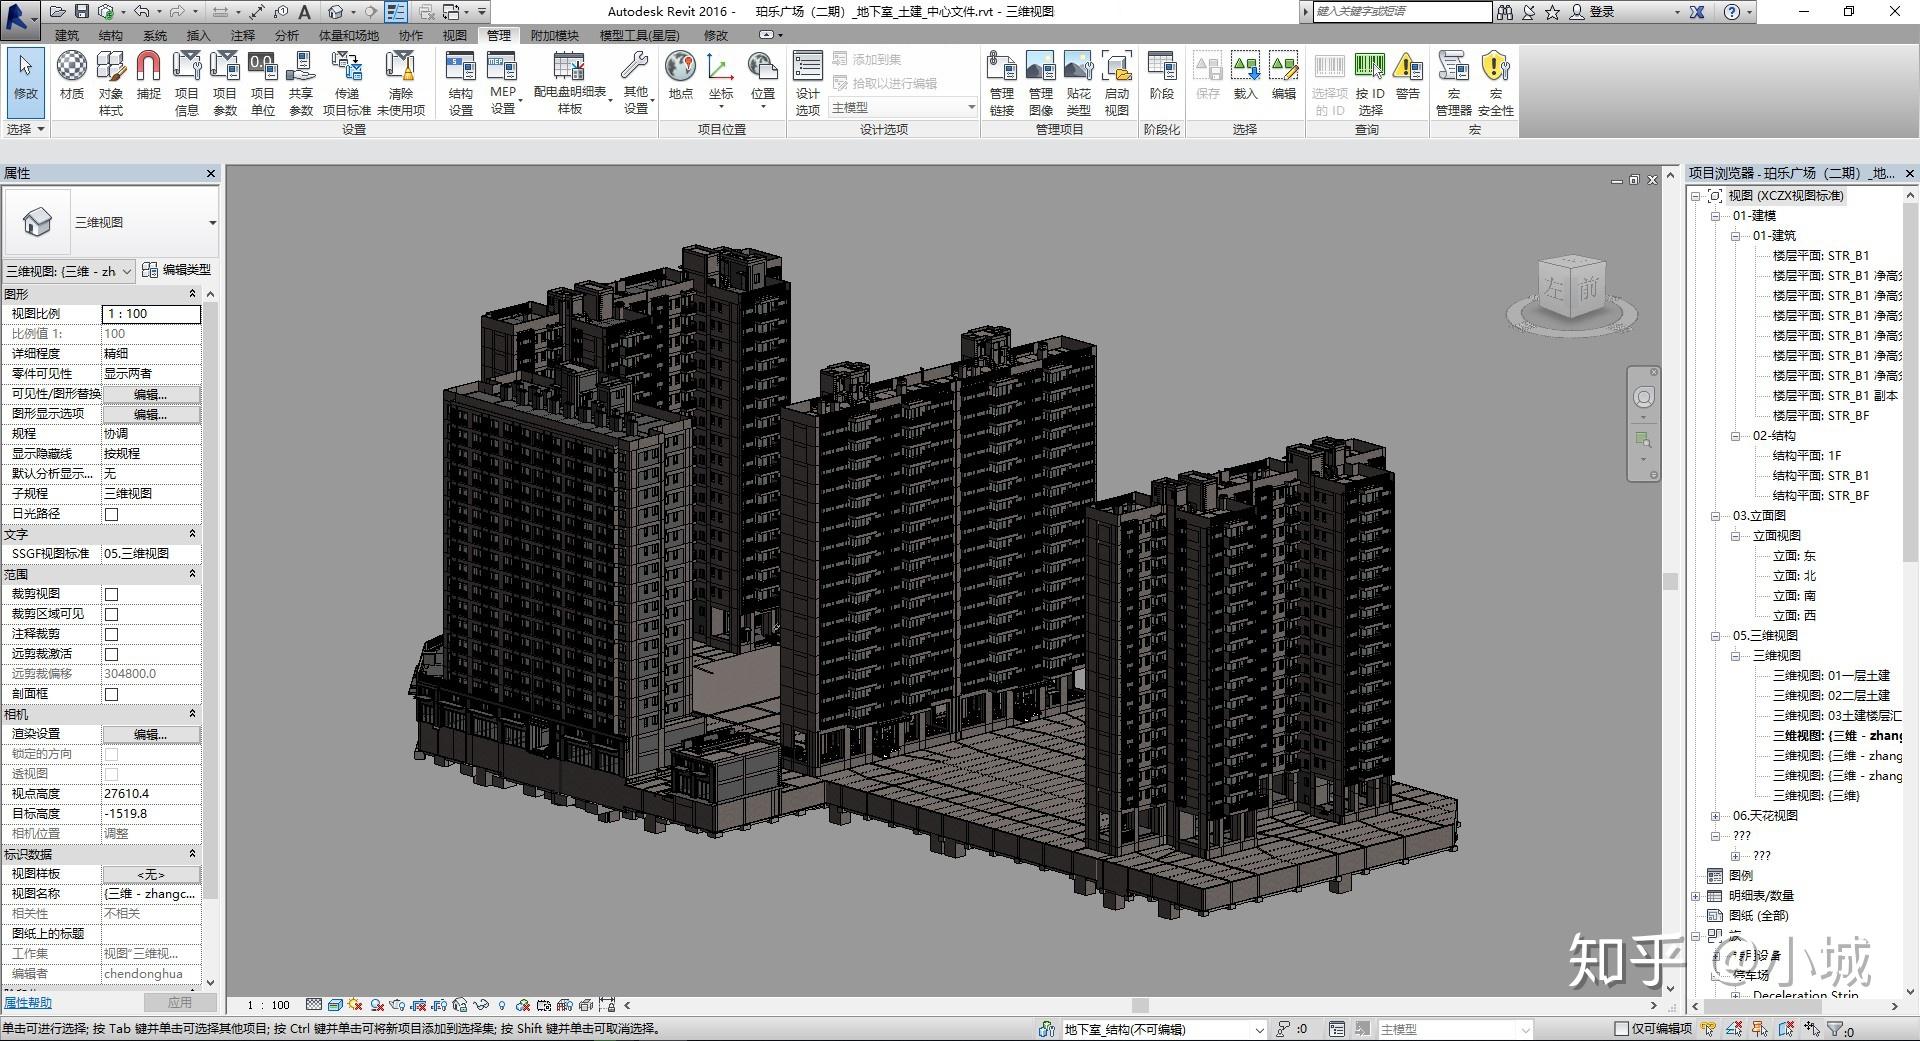1920x1041 pixels.
Task: Switch to the 协作 ribbon tab
Action: (411, 34)
